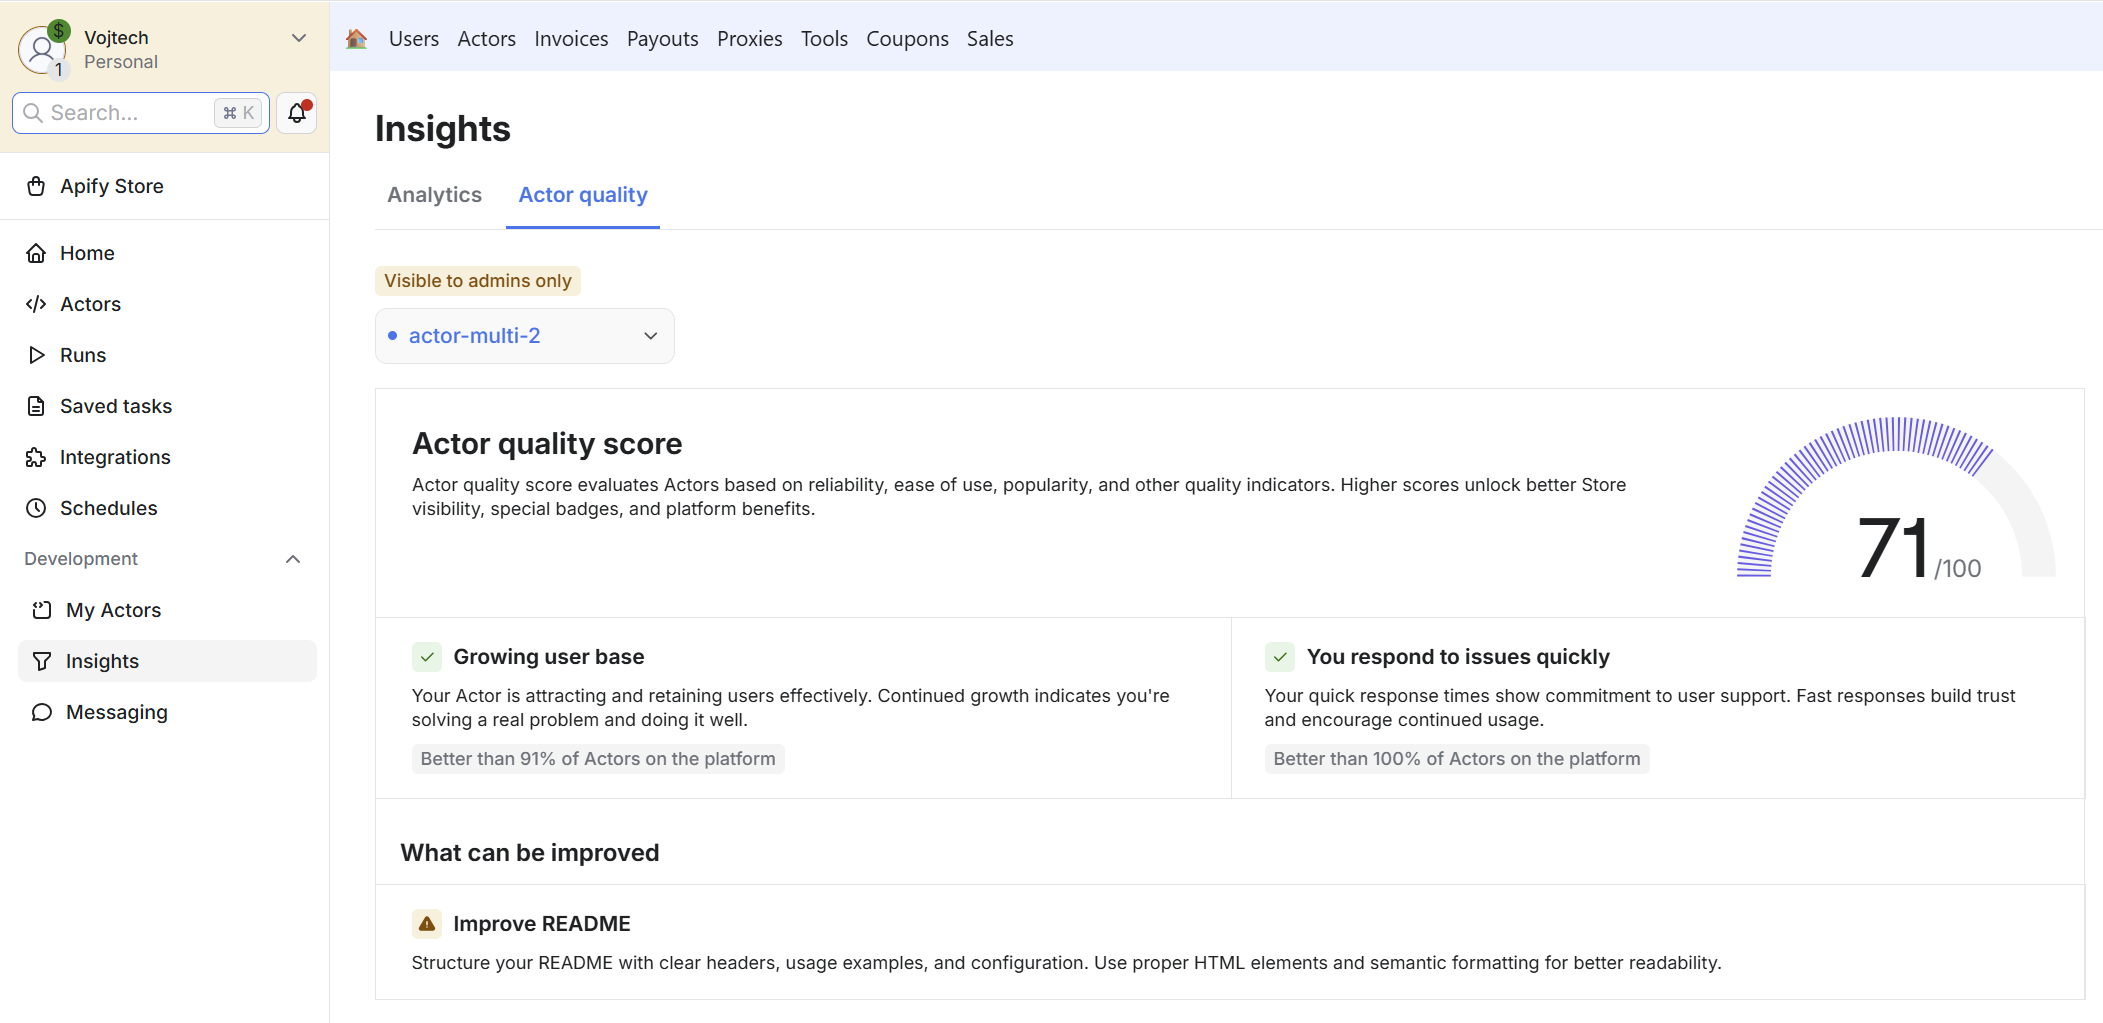Viewport: 2103px width, 1023px height.
Task: Click the Apify Store bag icon
Action: pos(36,186)
